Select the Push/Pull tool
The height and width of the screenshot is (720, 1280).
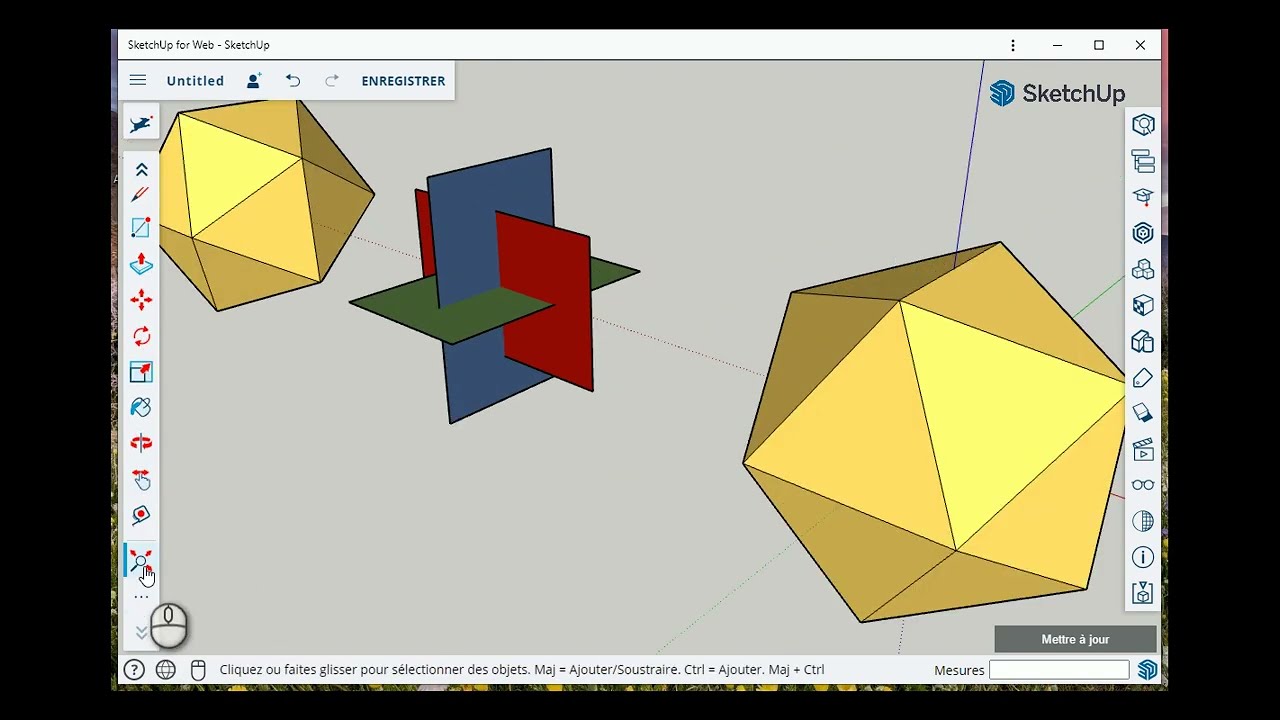(x=141, y=264)
